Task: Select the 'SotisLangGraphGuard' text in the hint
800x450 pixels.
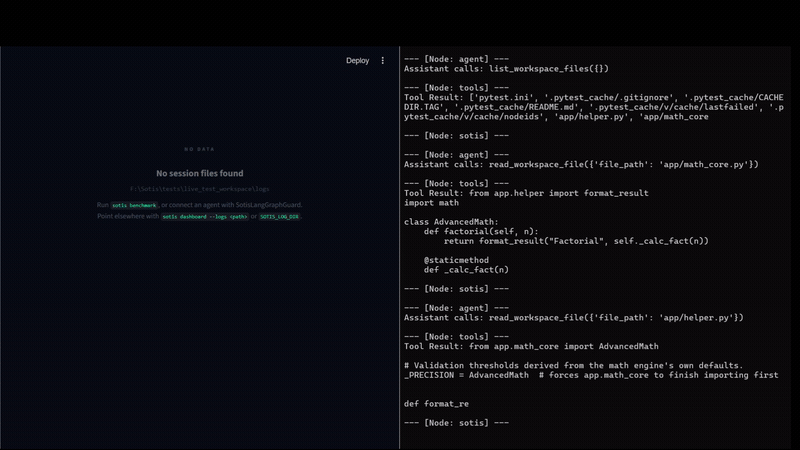Action: coord(268,205)
